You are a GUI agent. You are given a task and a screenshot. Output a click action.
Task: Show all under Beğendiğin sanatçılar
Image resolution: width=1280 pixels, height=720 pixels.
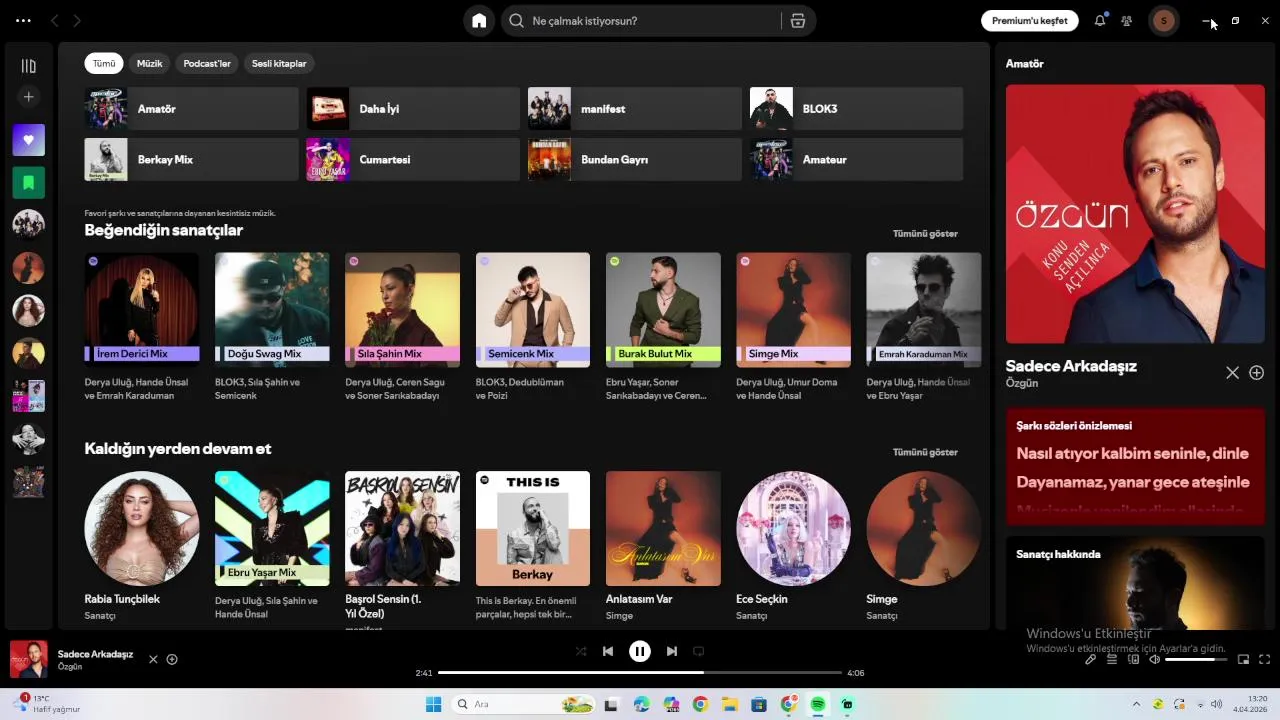pyautogui.click(x=925, y=234)
